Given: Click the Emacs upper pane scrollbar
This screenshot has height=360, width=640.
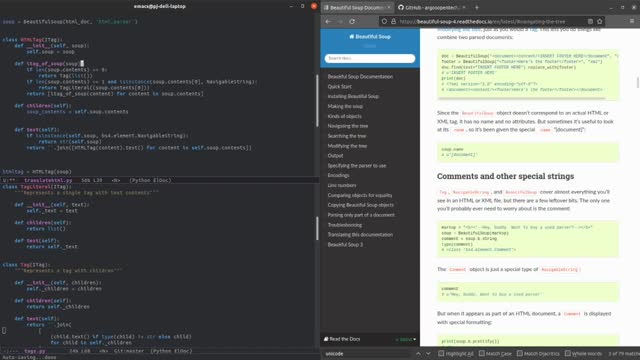Looking at the screenshot, I should tap(317, 100).
